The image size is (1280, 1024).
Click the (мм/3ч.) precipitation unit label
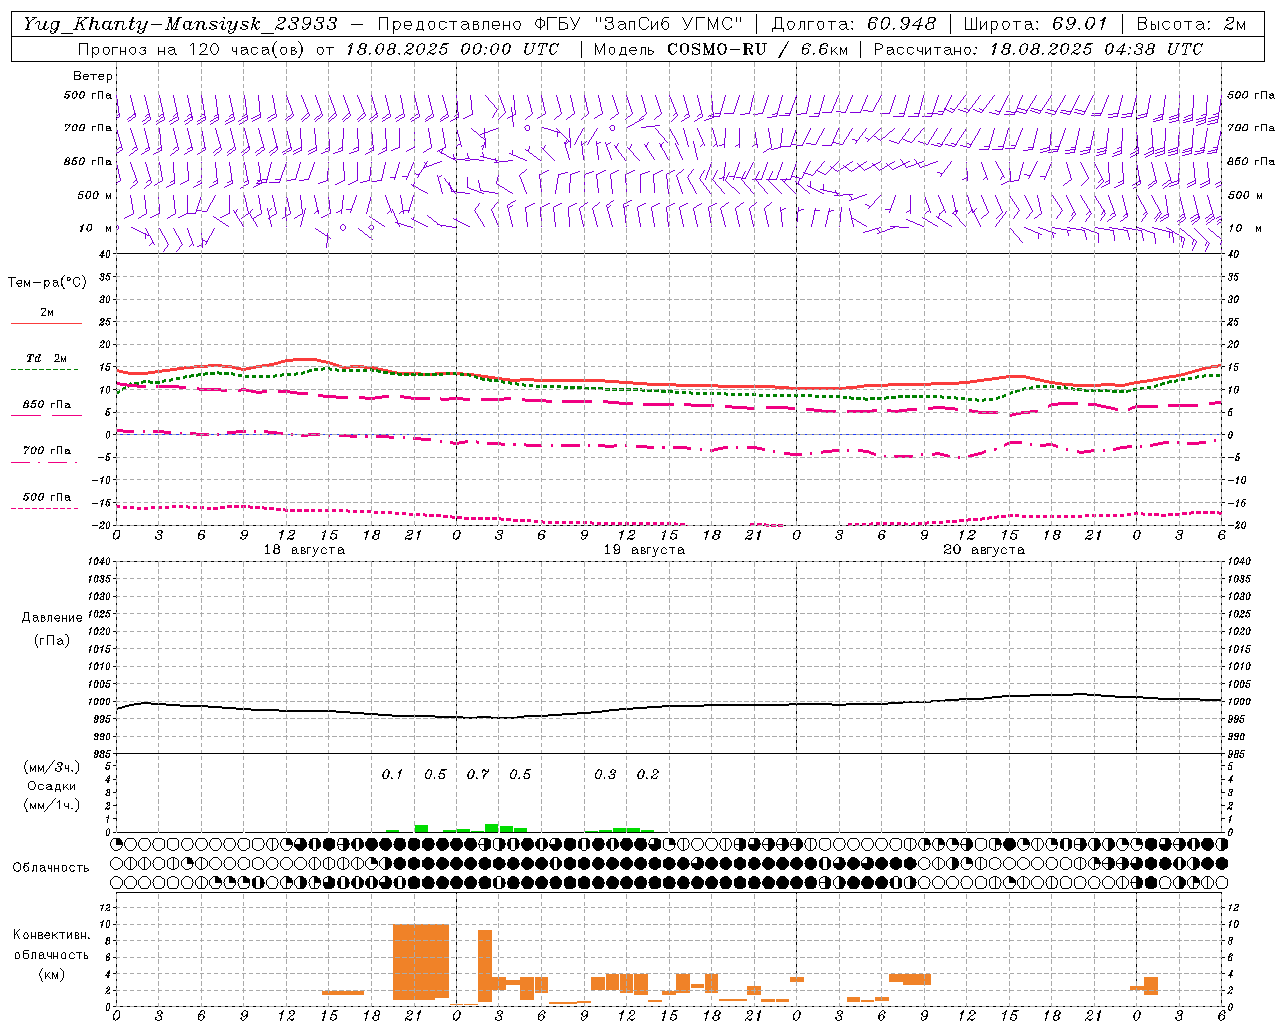point(52,768)
